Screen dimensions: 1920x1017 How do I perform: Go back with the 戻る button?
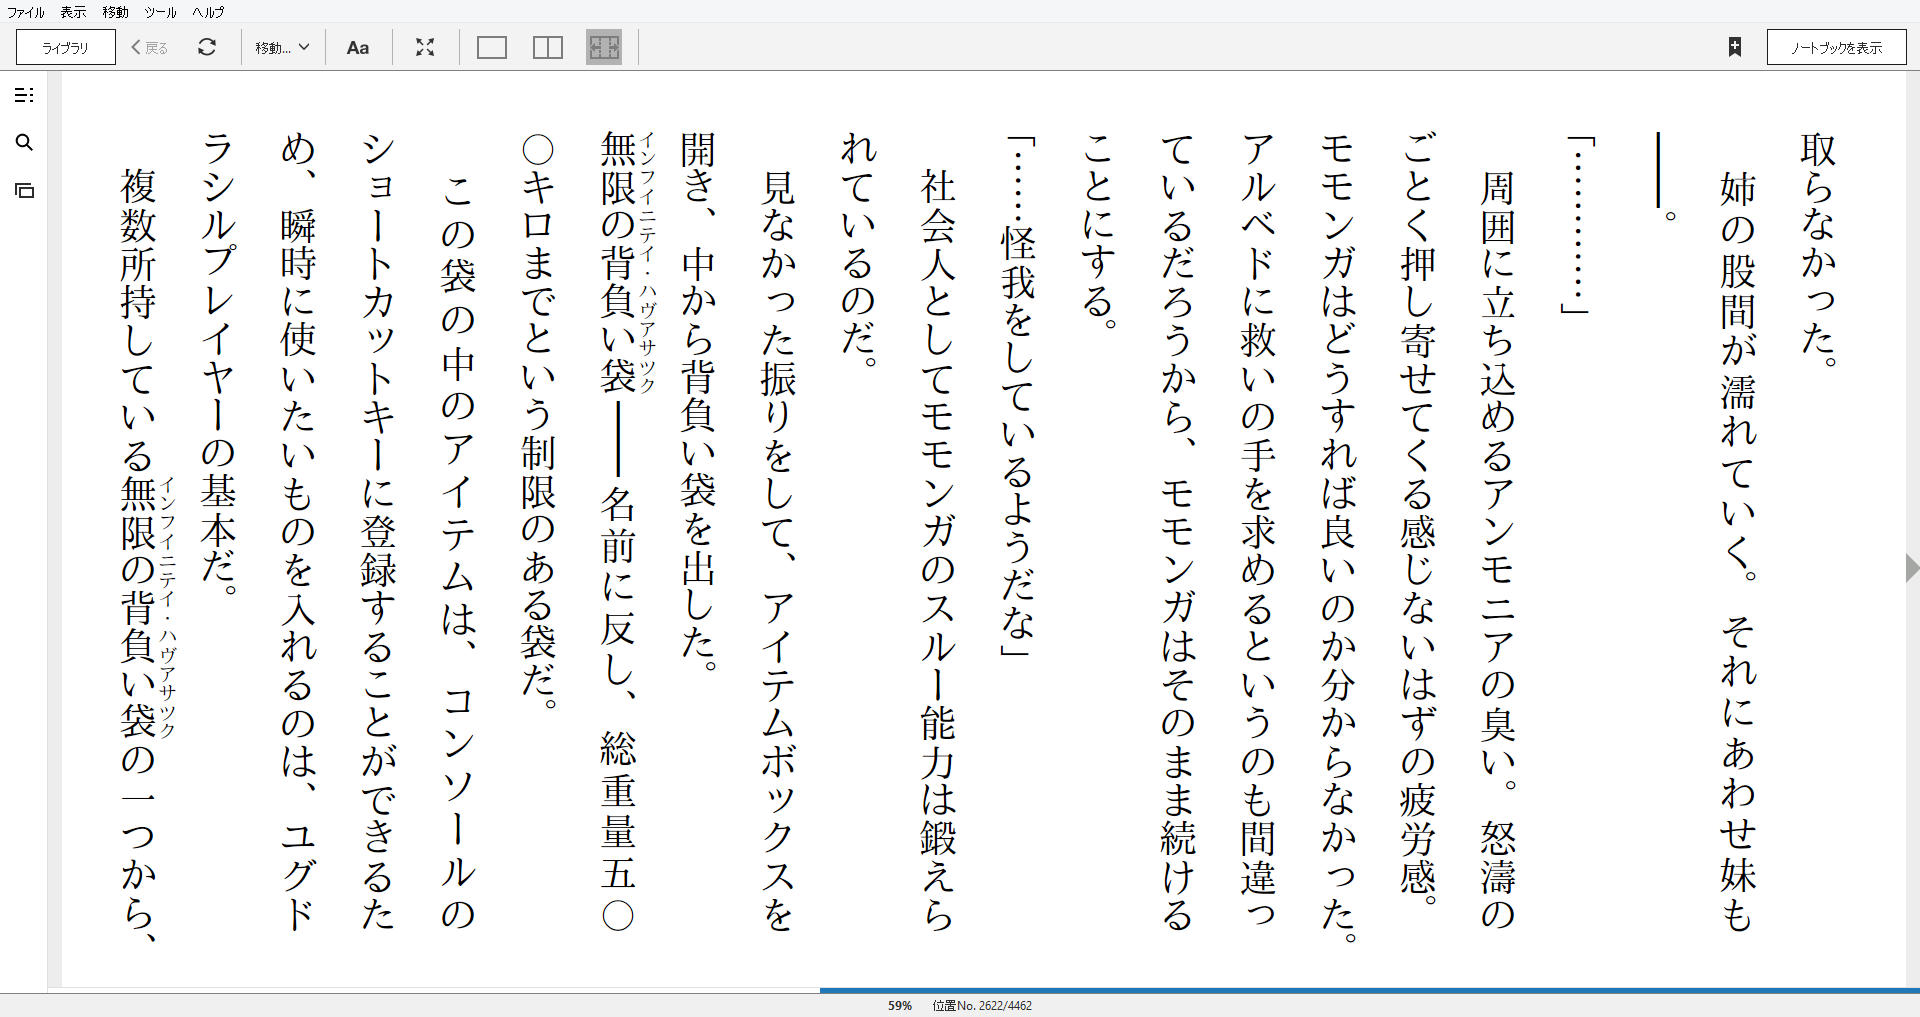click(150, 47)
